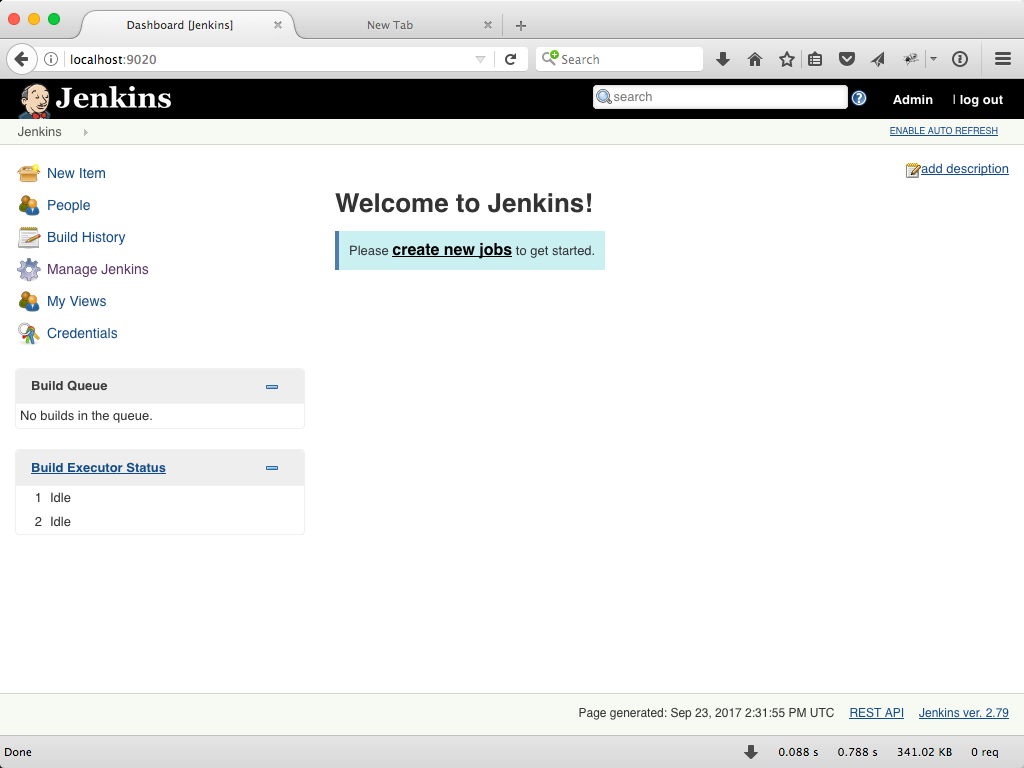
Task: Click the Admin user link
Action: [x=912, y=99]
